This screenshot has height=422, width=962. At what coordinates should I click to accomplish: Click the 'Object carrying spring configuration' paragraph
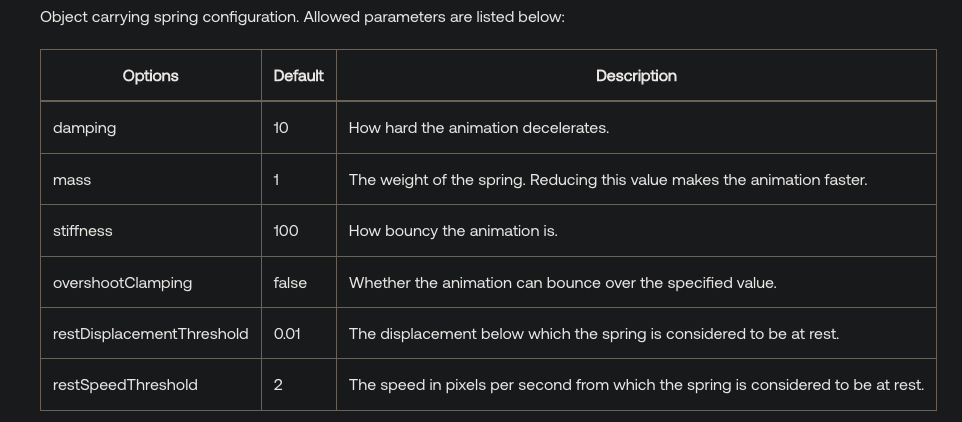tap(302, 17)
